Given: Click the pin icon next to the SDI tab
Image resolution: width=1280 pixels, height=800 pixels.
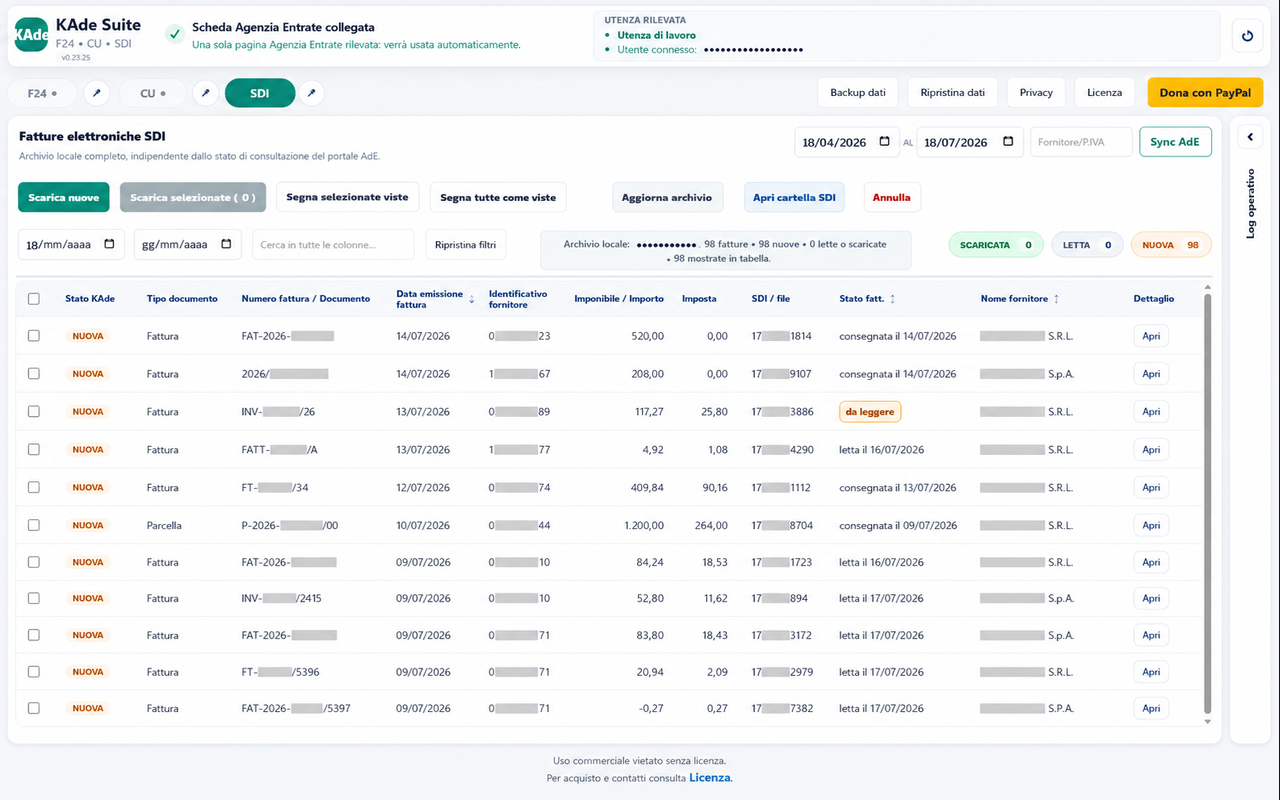Looking at the screenshot, I should coord(311,93).
